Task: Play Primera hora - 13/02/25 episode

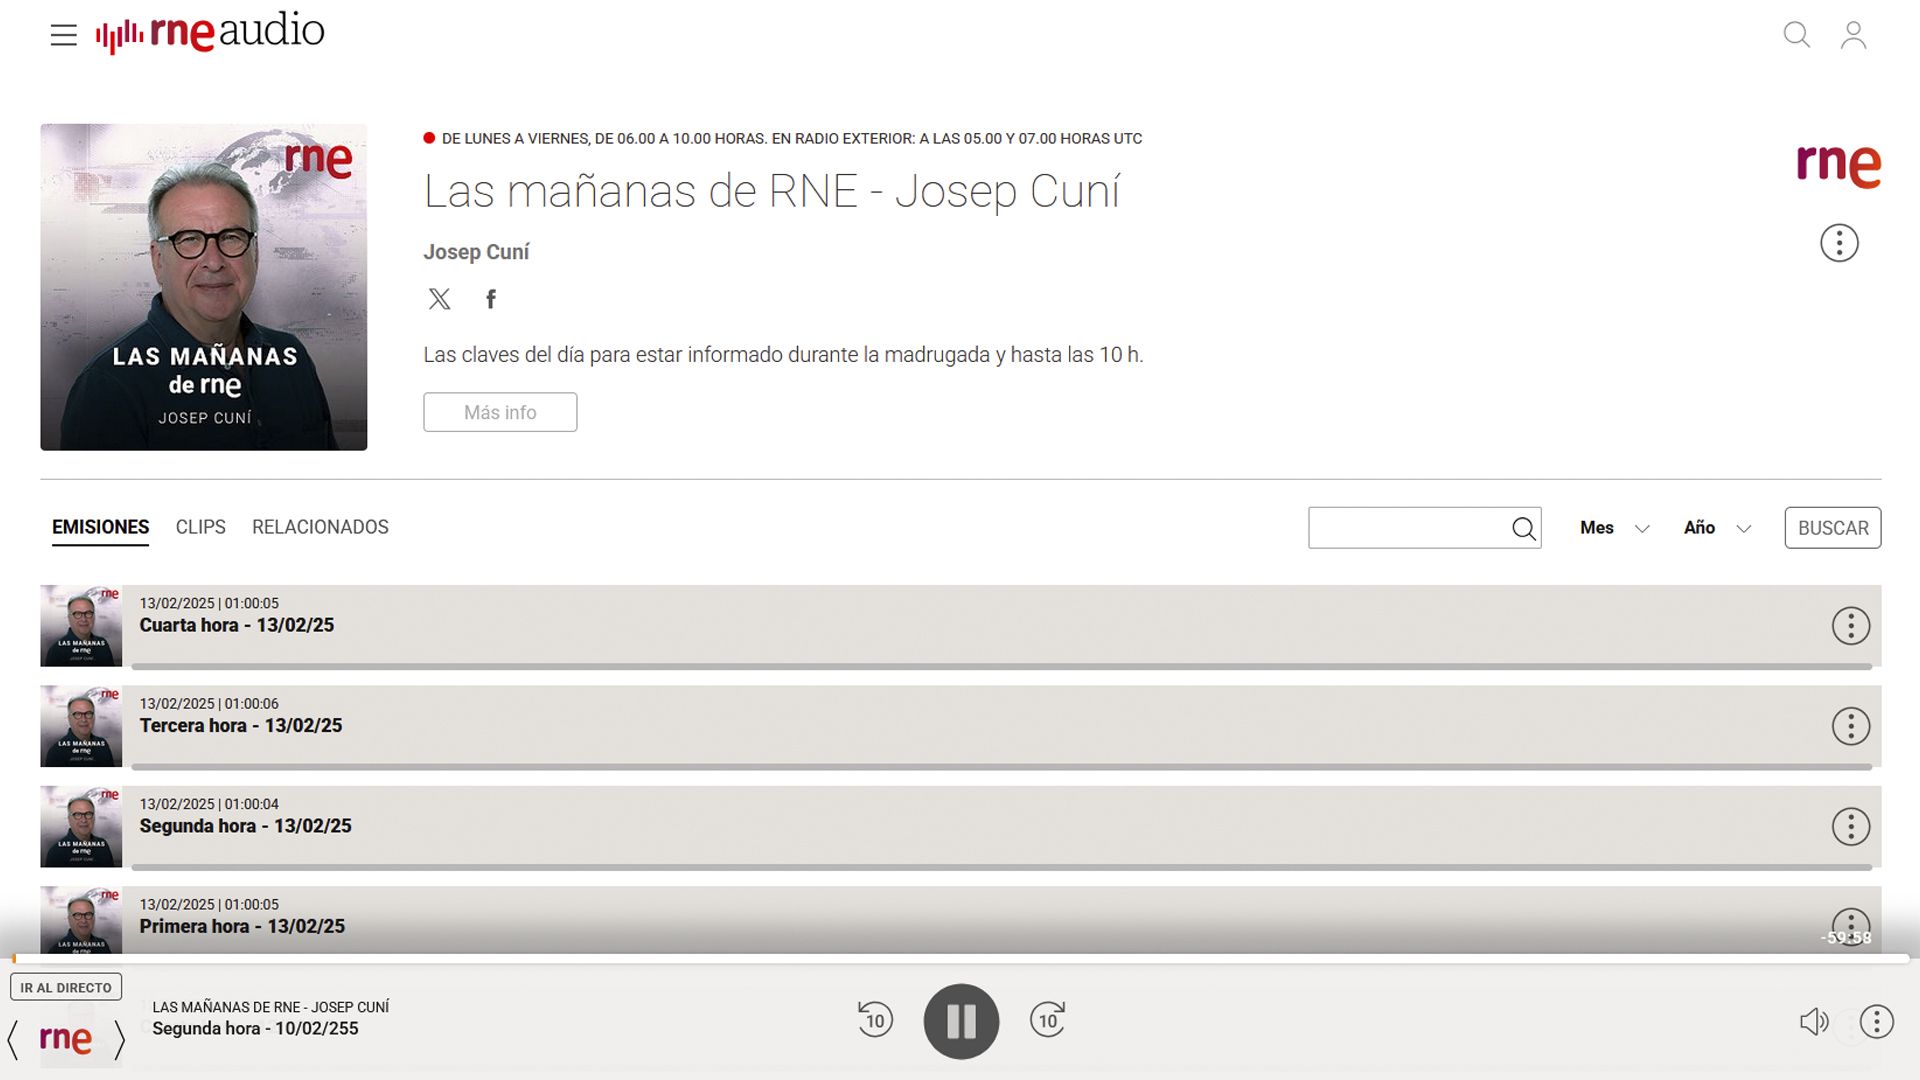Action: [x=242, y=926]
